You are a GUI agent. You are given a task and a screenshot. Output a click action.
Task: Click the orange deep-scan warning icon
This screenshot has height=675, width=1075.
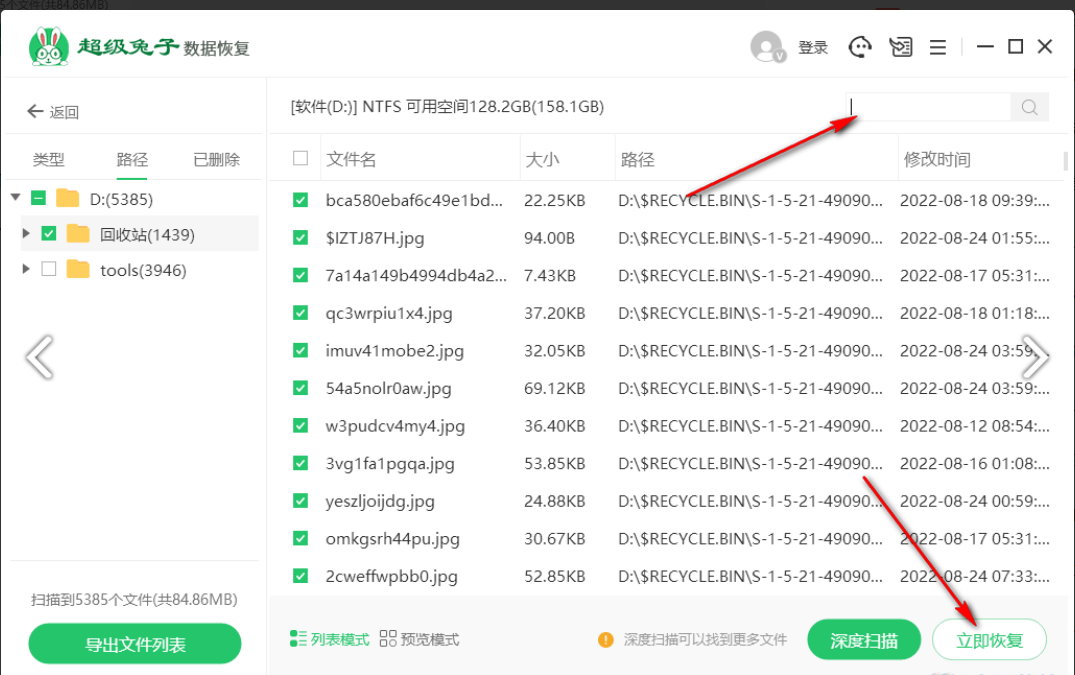(x=605, y=639)
